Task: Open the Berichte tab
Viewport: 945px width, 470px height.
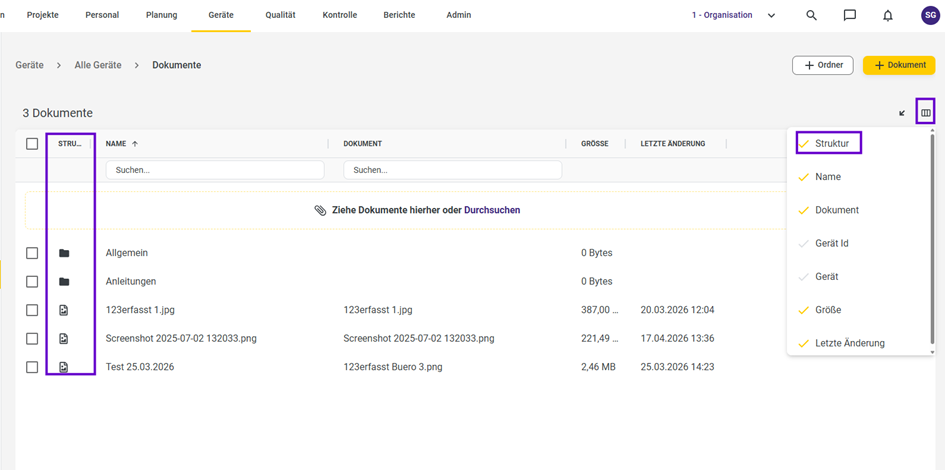Action: 399,15
